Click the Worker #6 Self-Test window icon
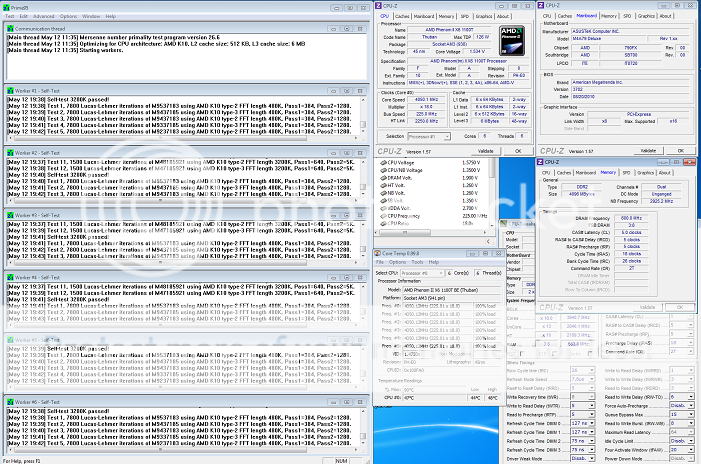 [10, 402]
